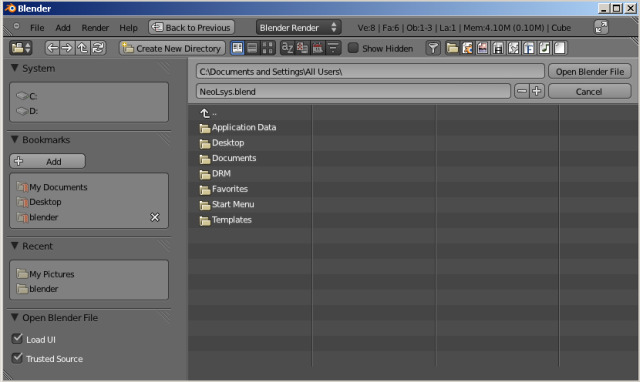Uncheck Trusted Source checkbox
This screenshot has width=640, height=382.
coord(17,358)
